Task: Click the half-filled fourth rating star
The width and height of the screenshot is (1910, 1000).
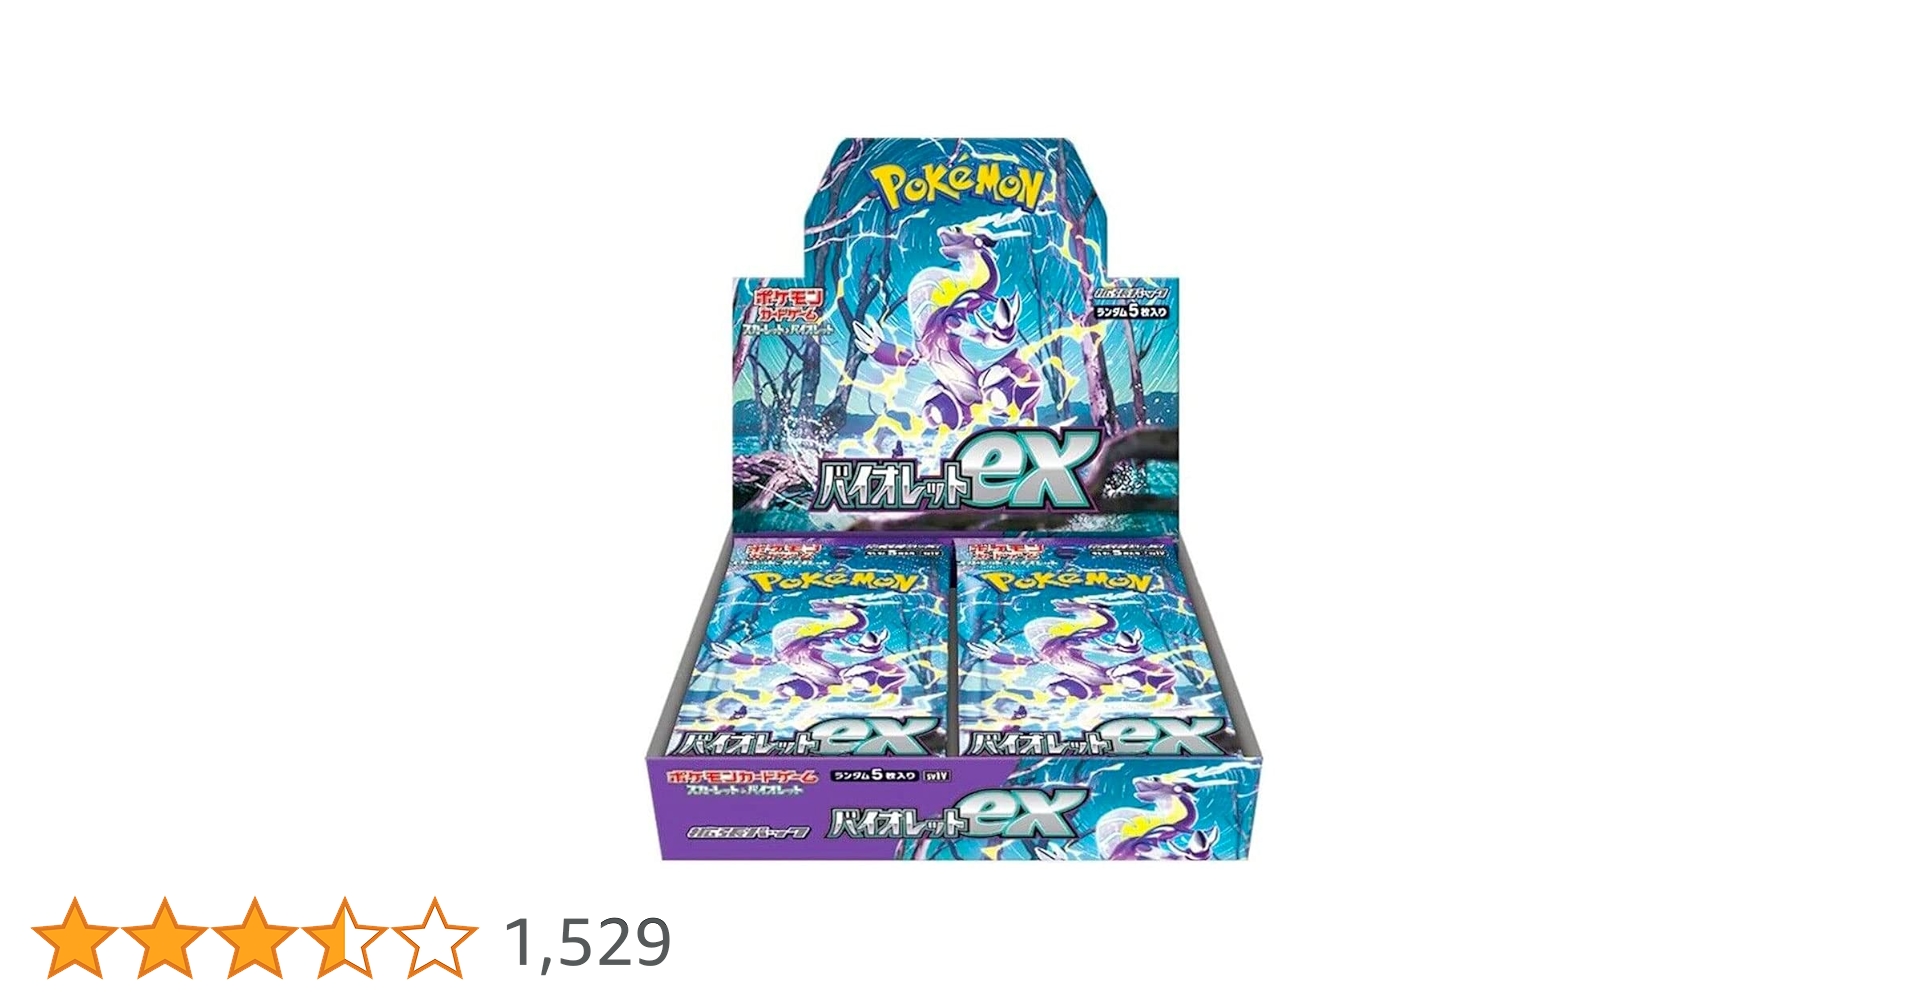Action: click(x=345, y=937)
